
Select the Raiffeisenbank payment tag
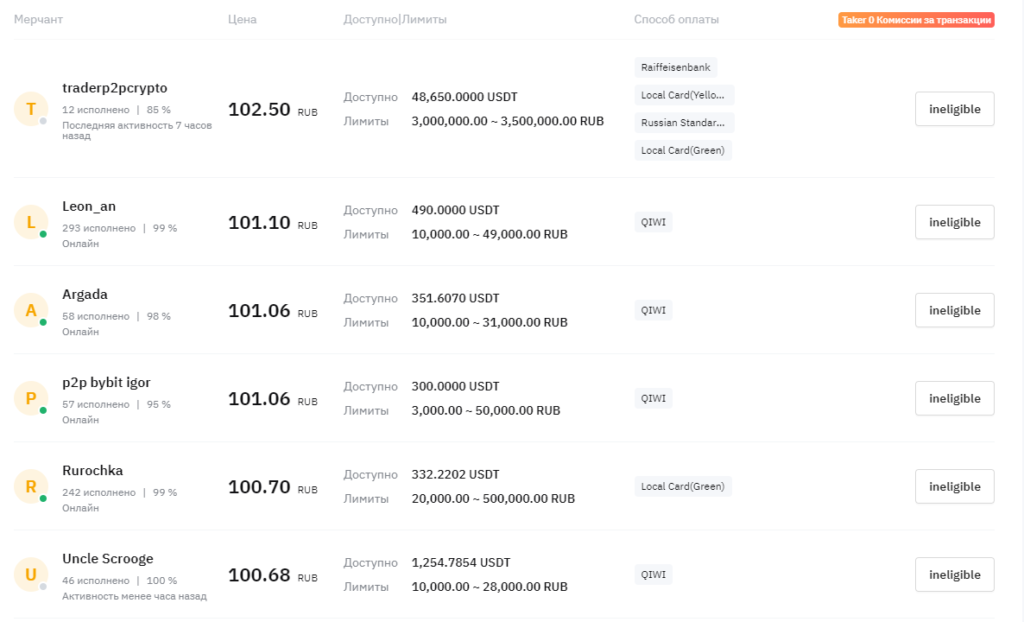pyautogui.click(x=675, y=67)
